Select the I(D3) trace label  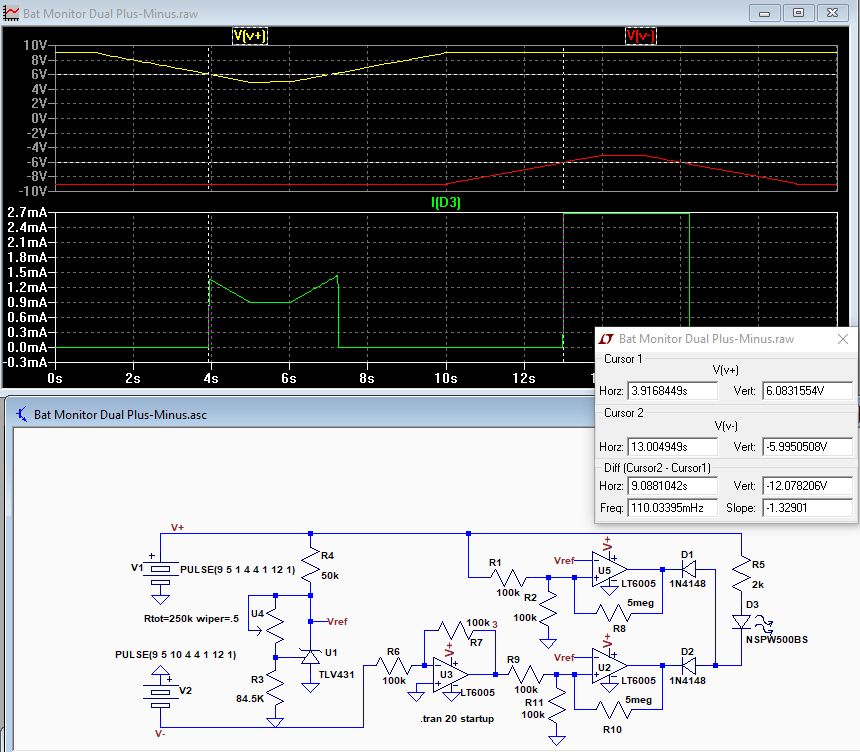pyautogui.click(x=445, y=202)
